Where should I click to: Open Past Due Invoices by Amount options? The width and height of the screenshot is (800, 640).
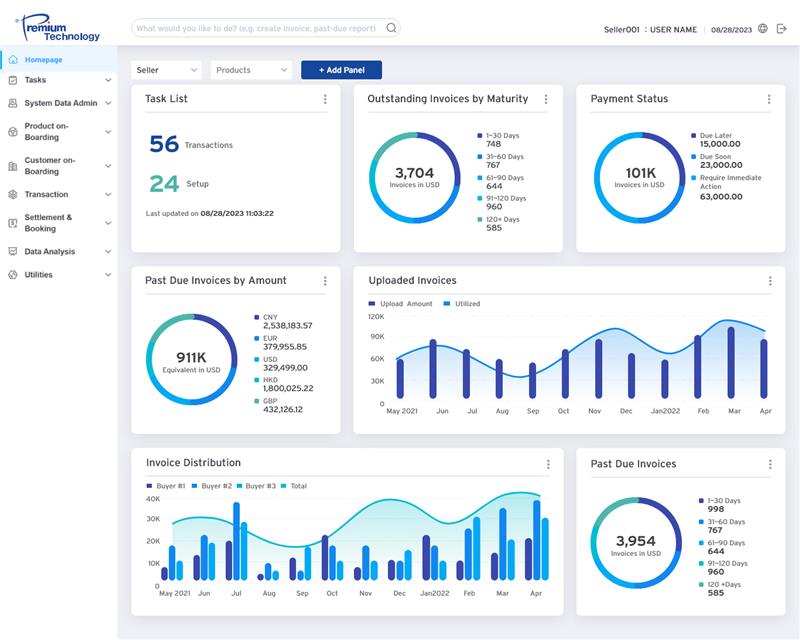pos(325,281)
